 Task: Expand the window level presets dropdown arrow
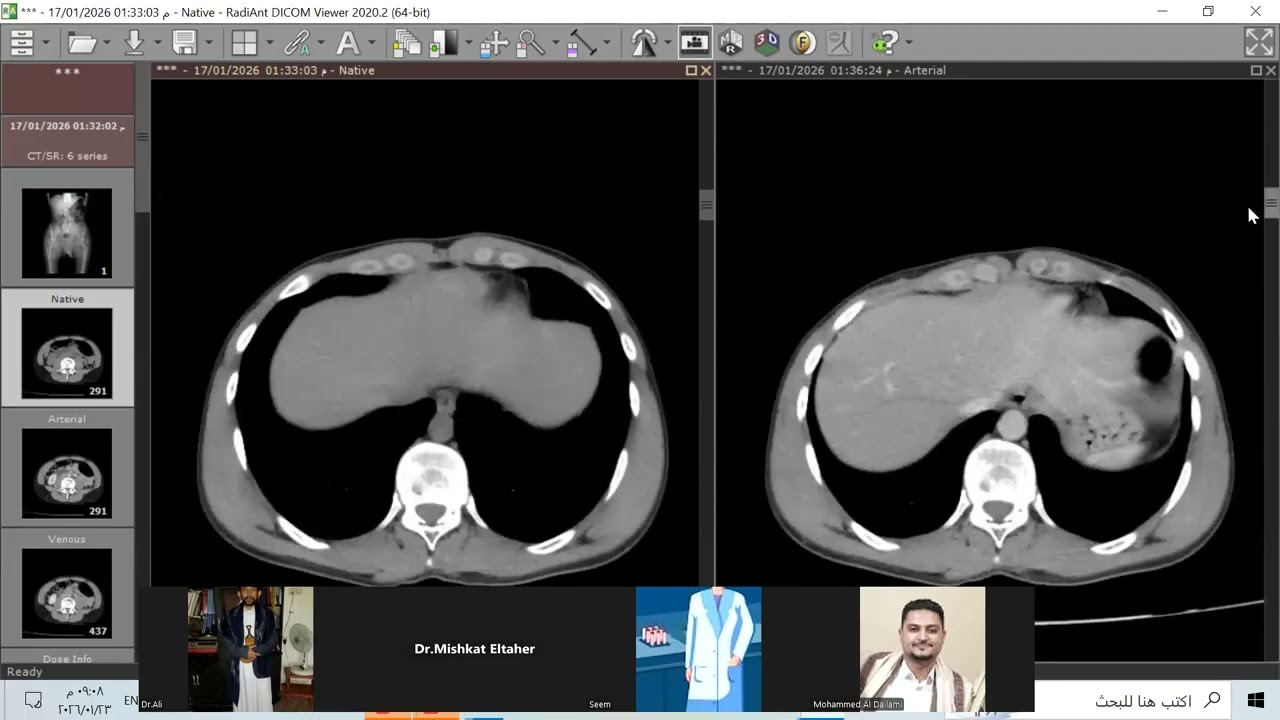[467, 43]
